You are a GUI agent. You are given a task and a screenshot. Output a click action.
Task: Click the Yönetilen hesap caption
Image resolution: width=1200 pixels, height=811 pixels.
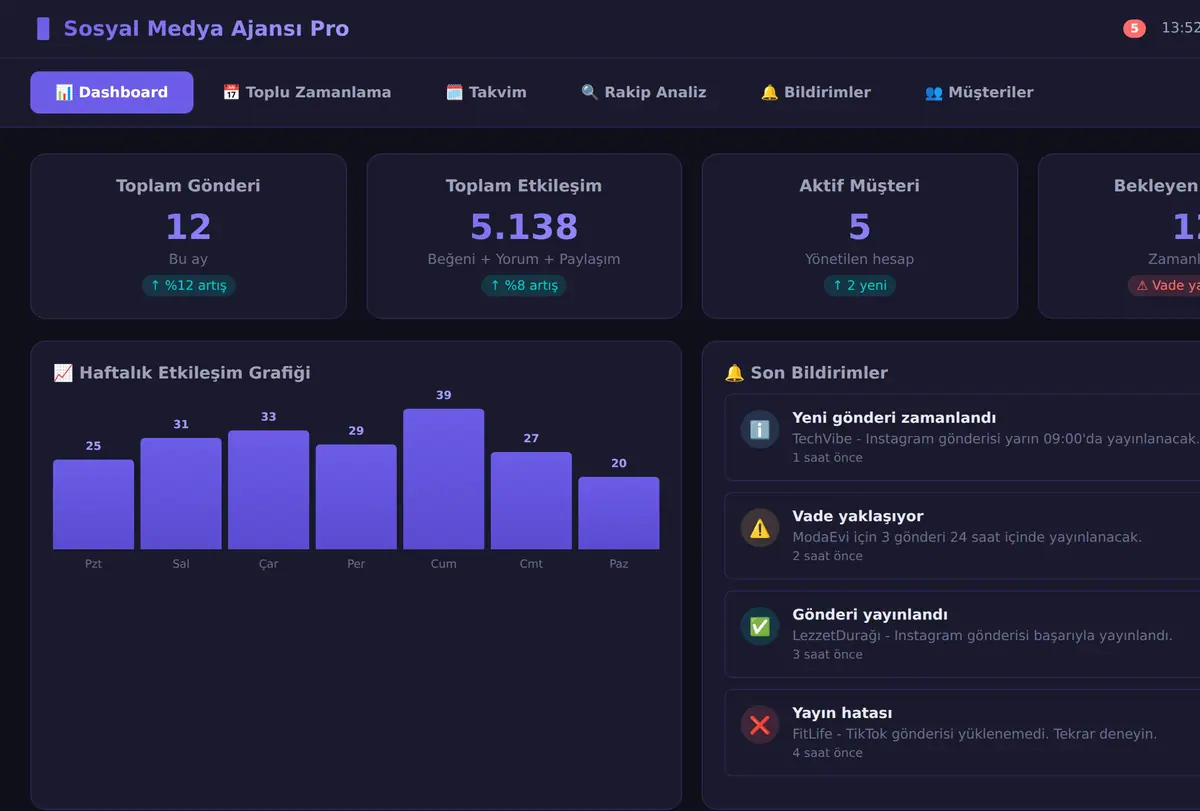click(x=860, y=259)
